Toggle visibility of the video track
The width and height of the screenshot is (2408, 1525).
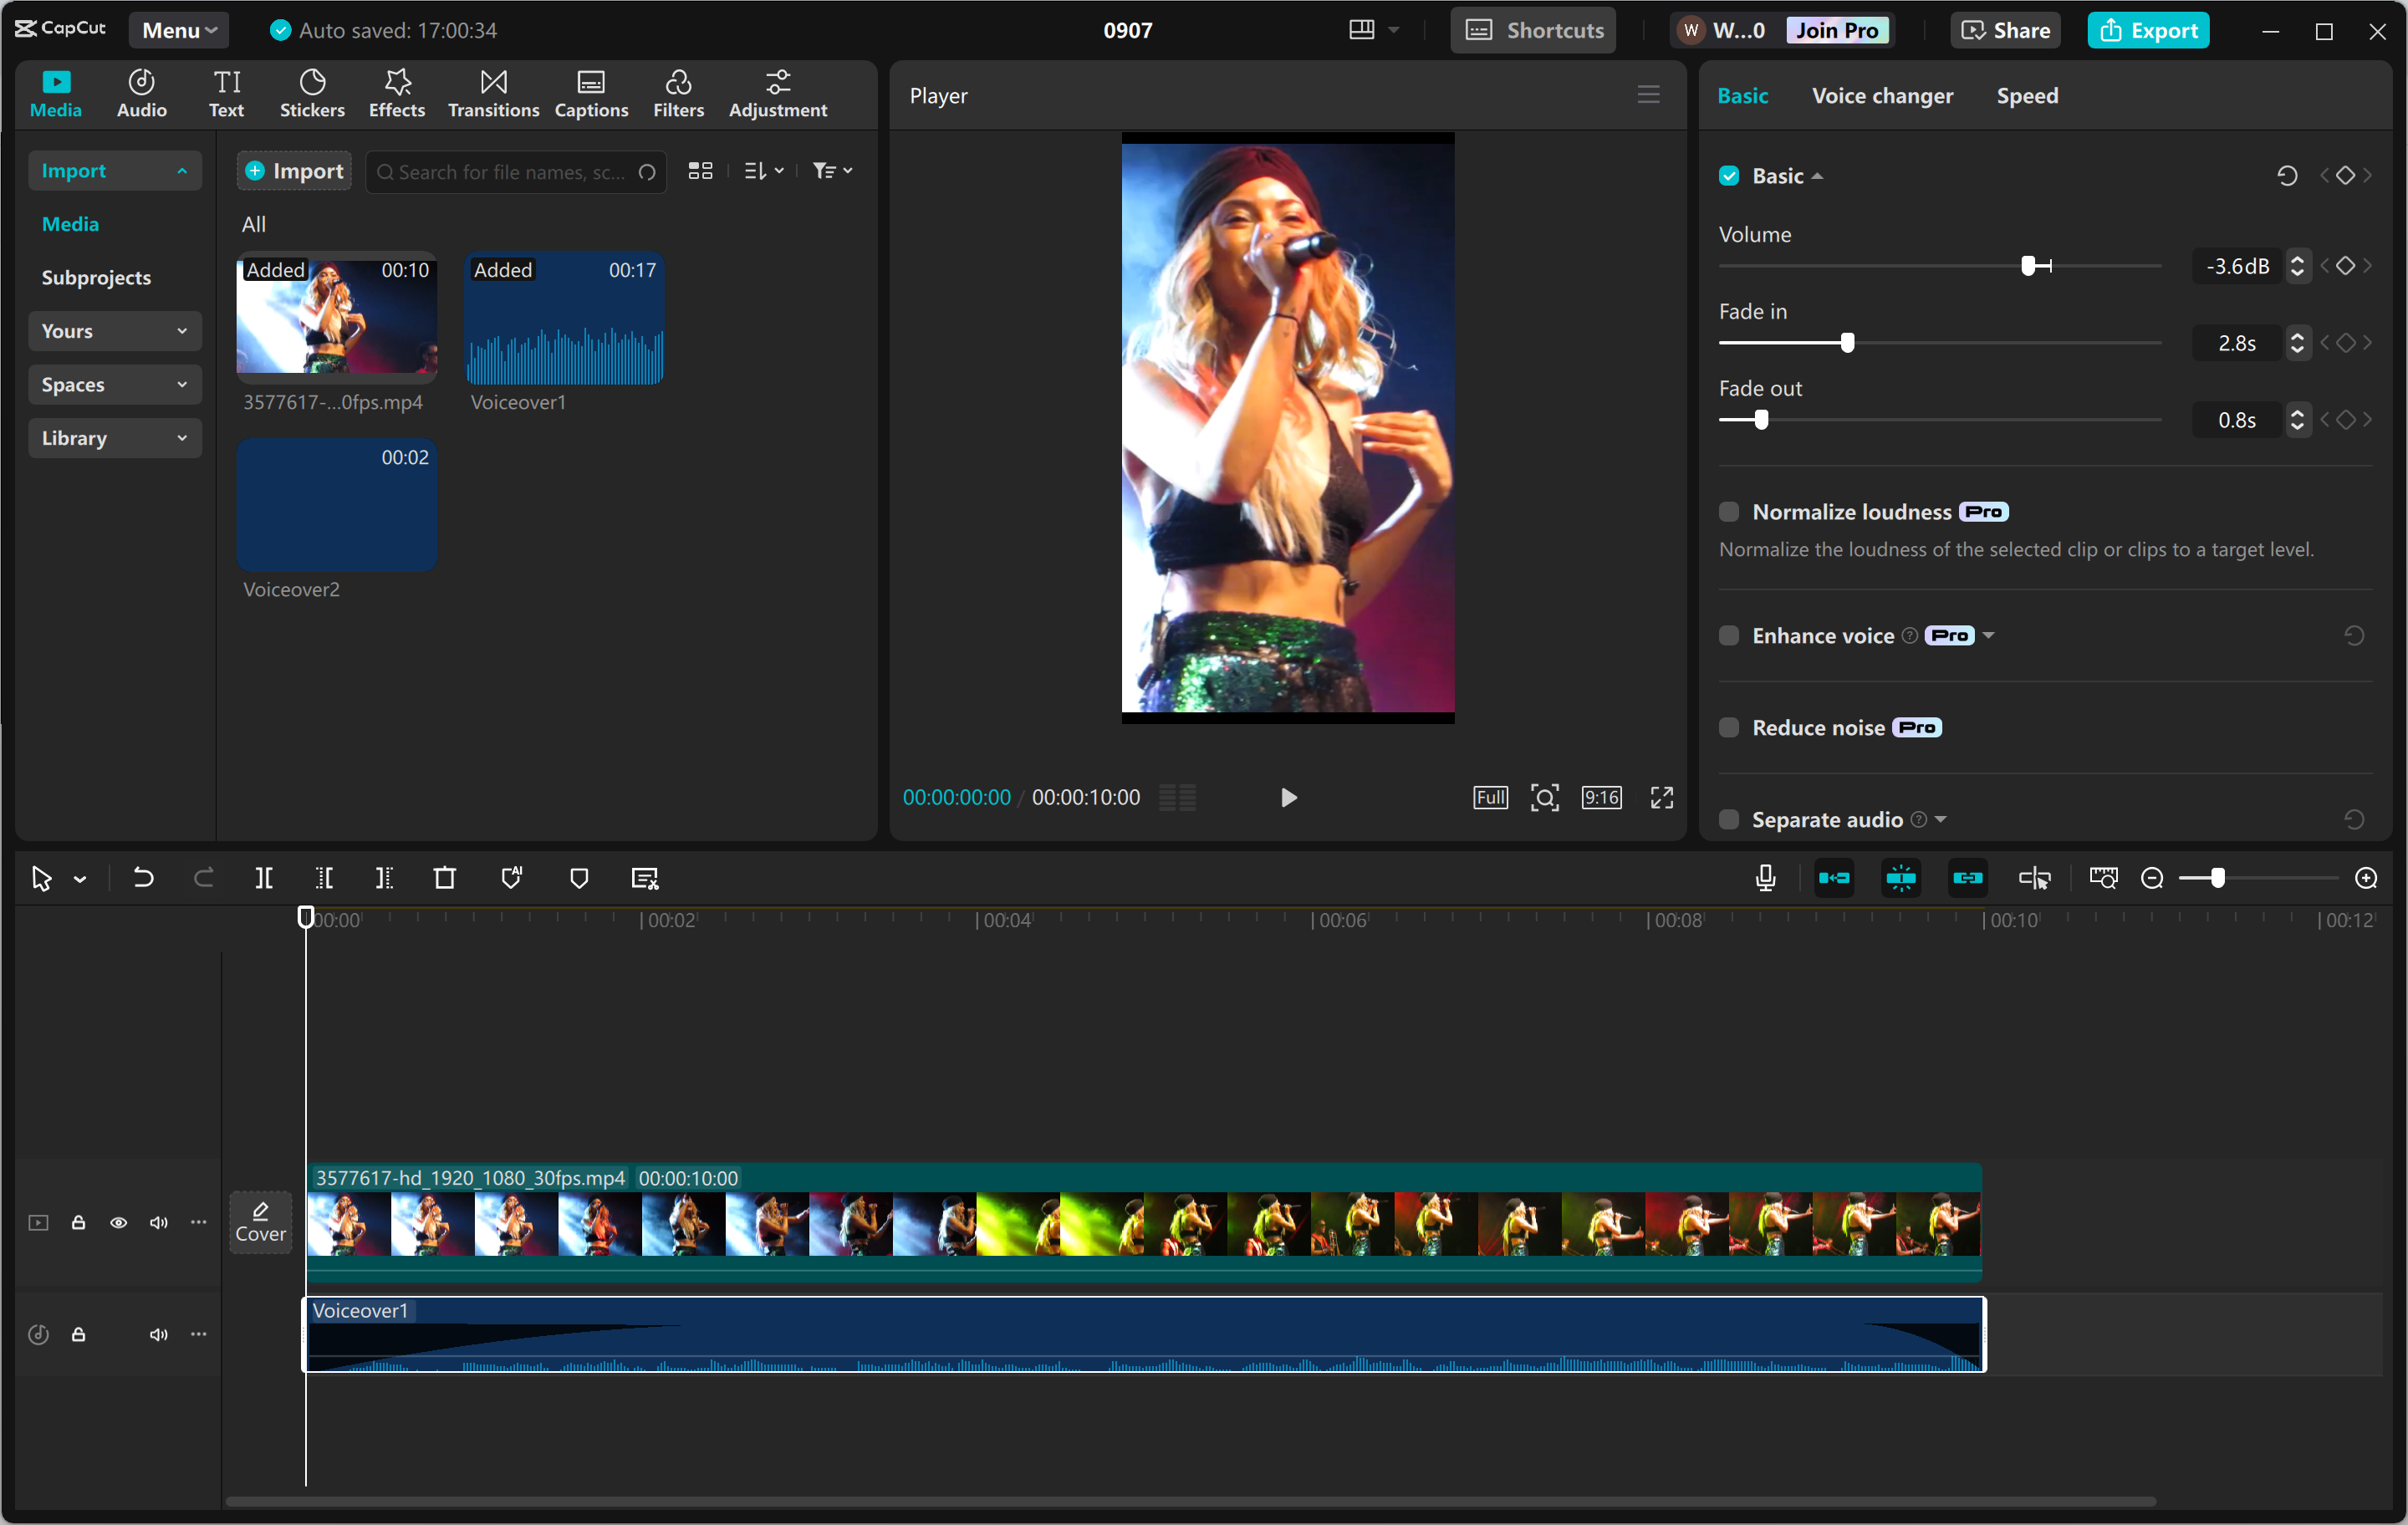pyautogui.click(x=118, y=1223)
